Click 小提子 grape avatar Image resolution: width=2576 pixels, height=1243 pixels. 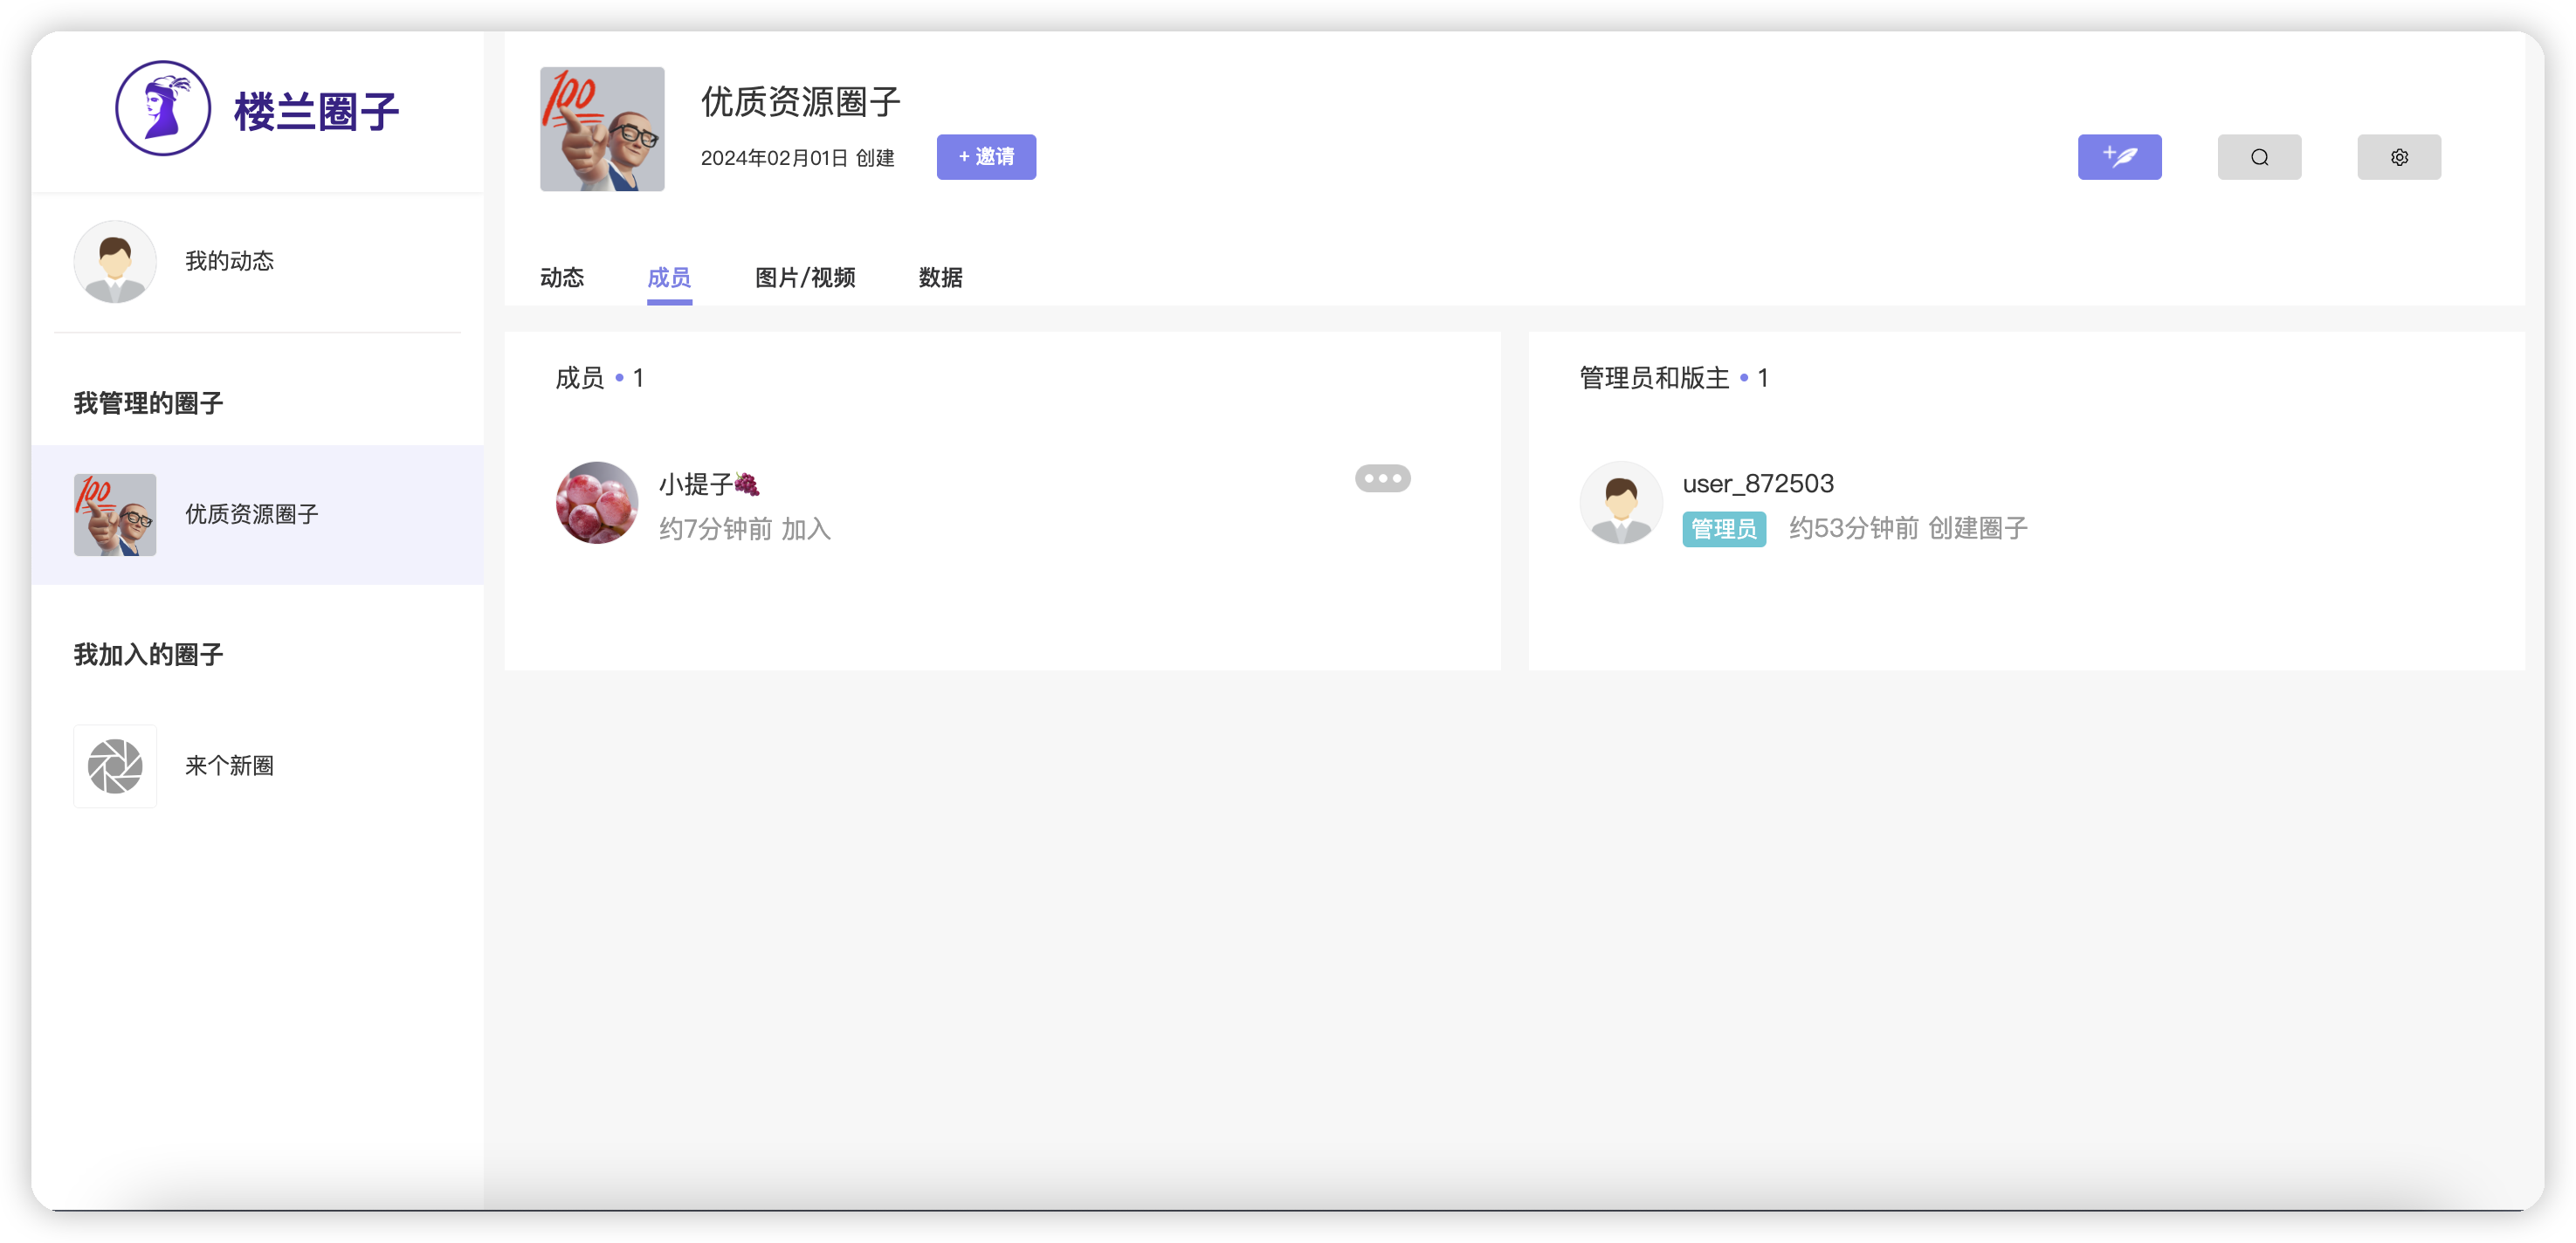pyautogui.click(x=597, y=503)
